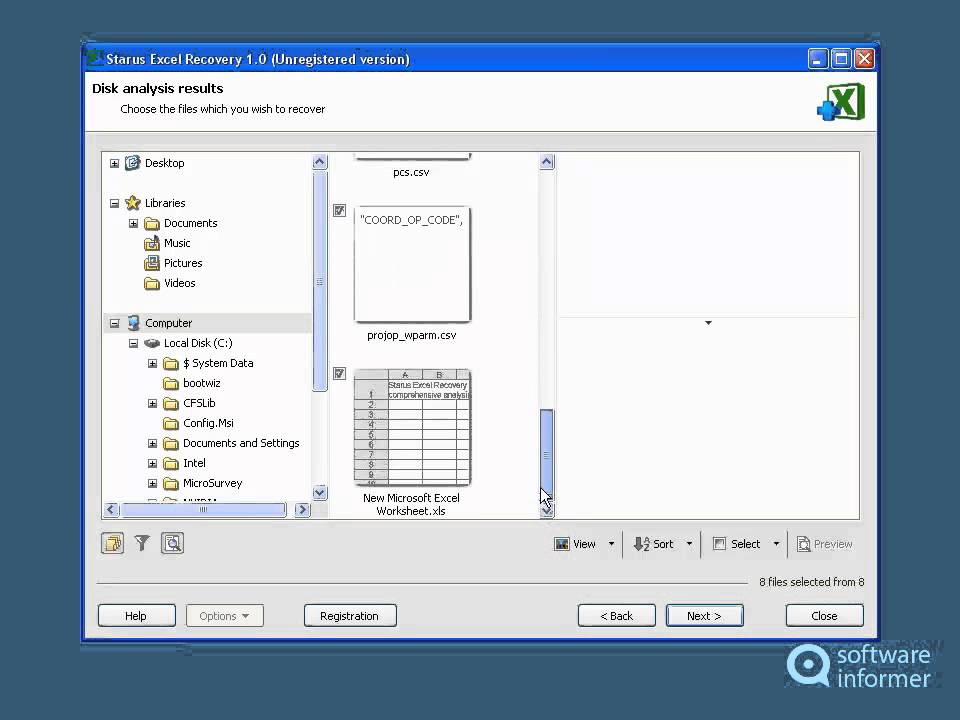This screenshot has height=720, width=960.
Task: Collapse the Libraries tree node
Action: [x=114, y=203]
